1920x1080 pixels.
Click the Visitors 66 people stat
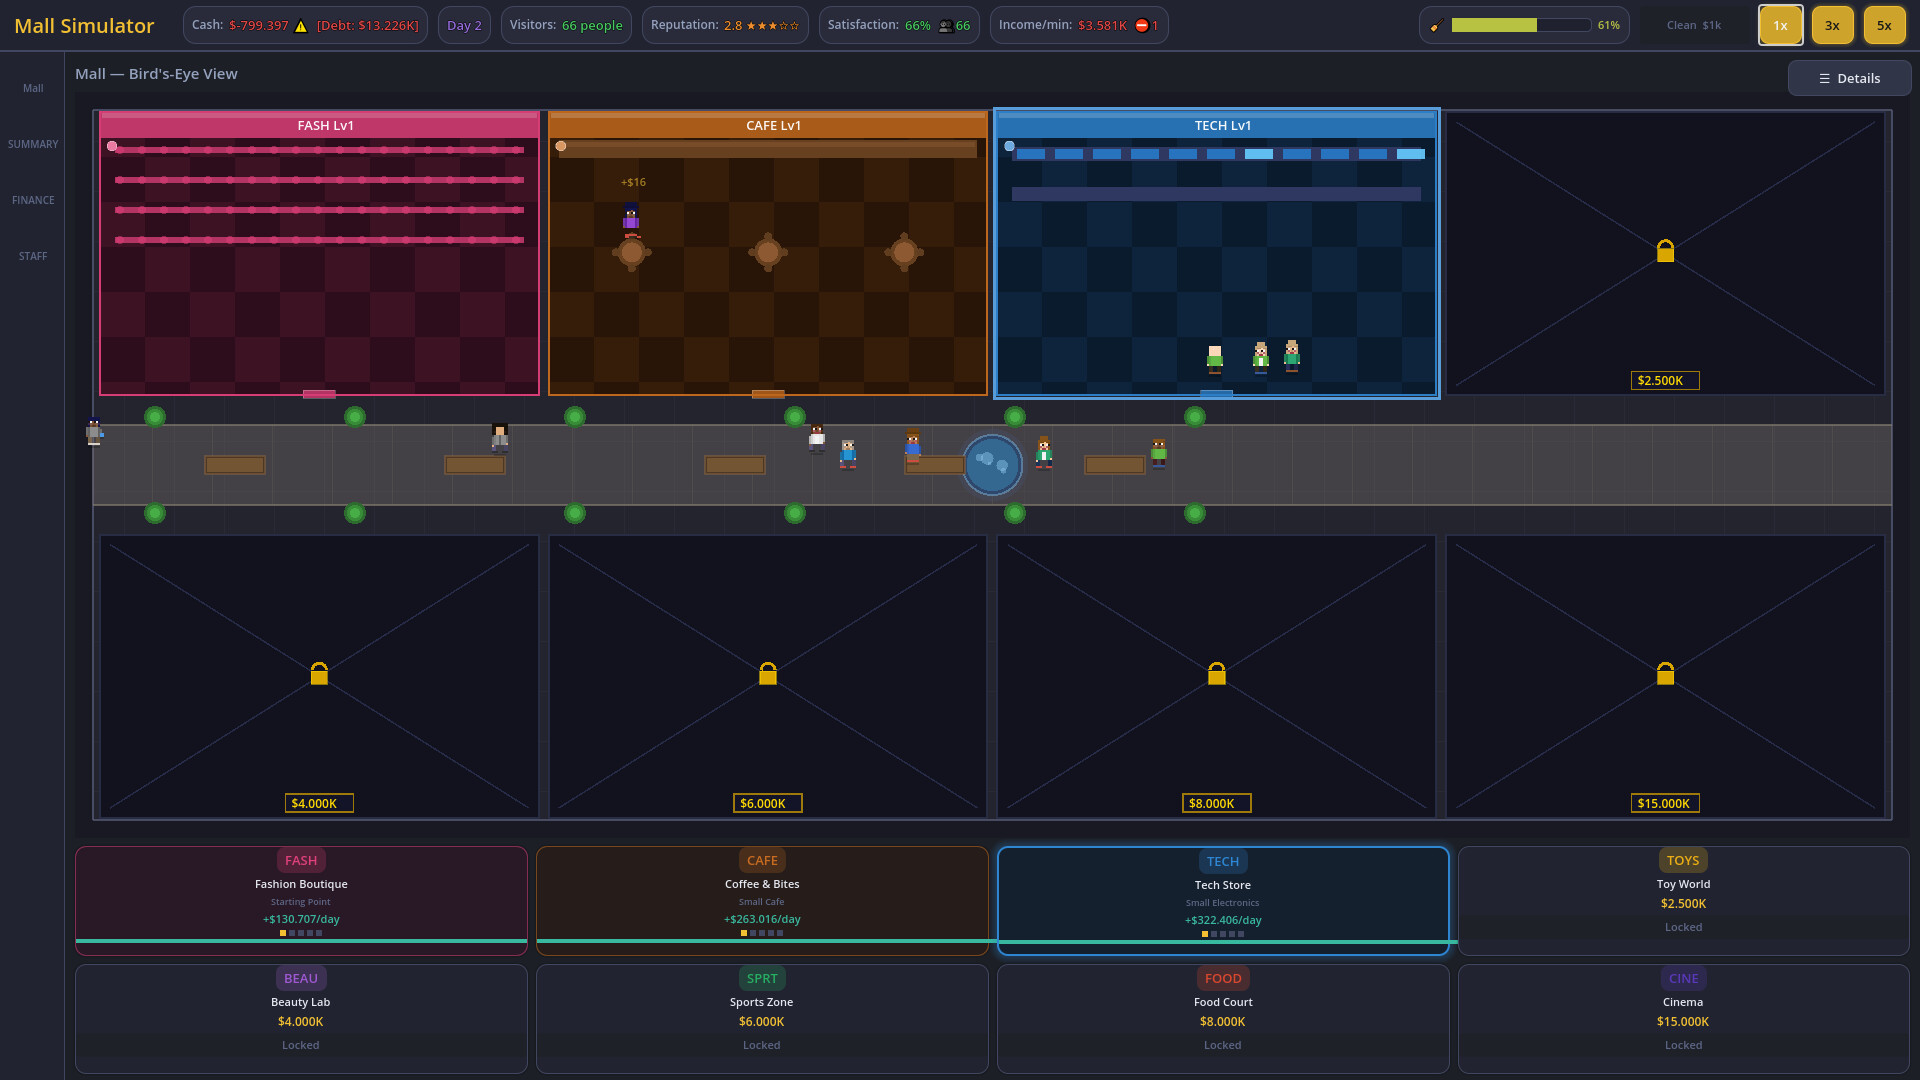click(x=566, y=26)
